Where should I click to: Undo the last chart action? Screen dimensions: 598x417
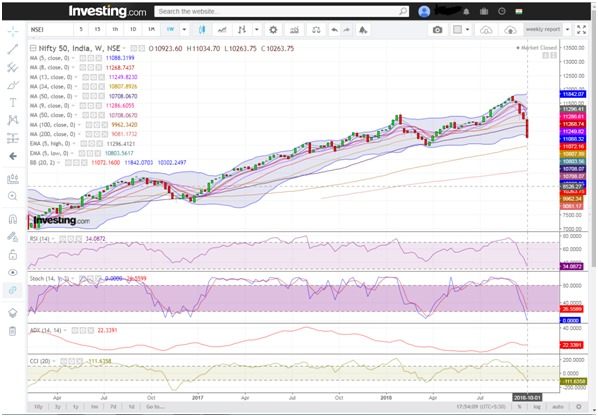pyautogui.click(x=334, y=30)
